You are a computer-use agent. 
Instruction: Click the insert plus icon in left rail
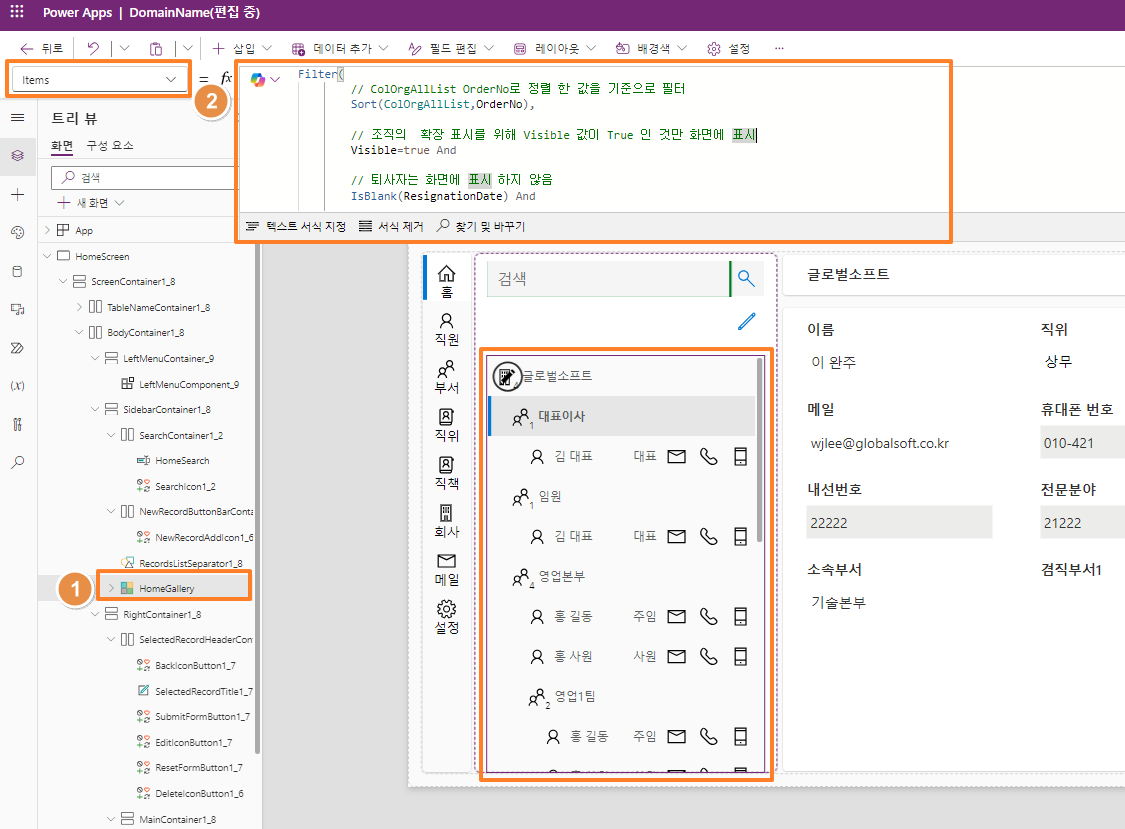(x=18, y=195)
